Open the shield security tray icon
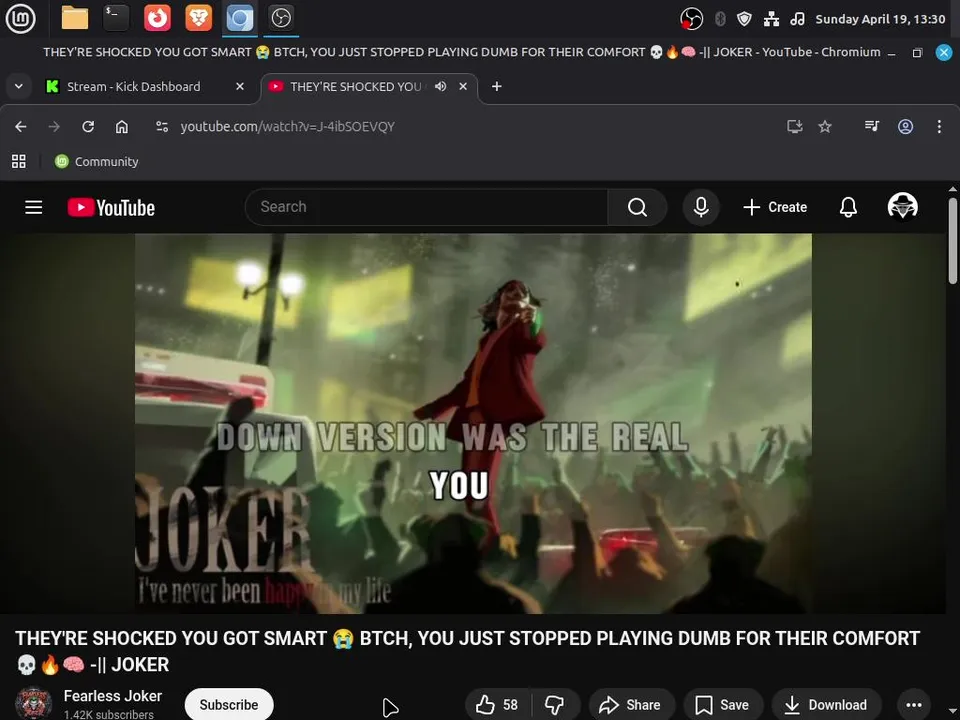This screenshot has height=720, width=960. coord(744,19)
